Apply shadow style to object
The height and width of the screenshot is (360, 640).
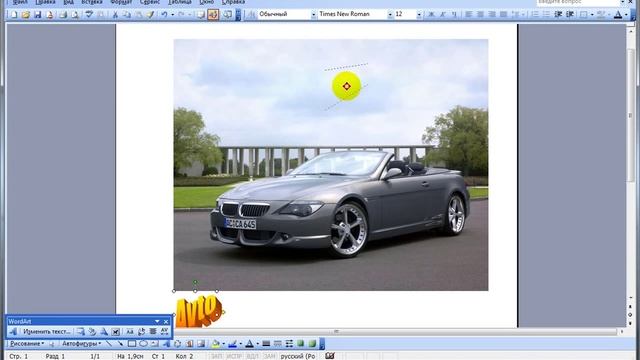(300, 344)
